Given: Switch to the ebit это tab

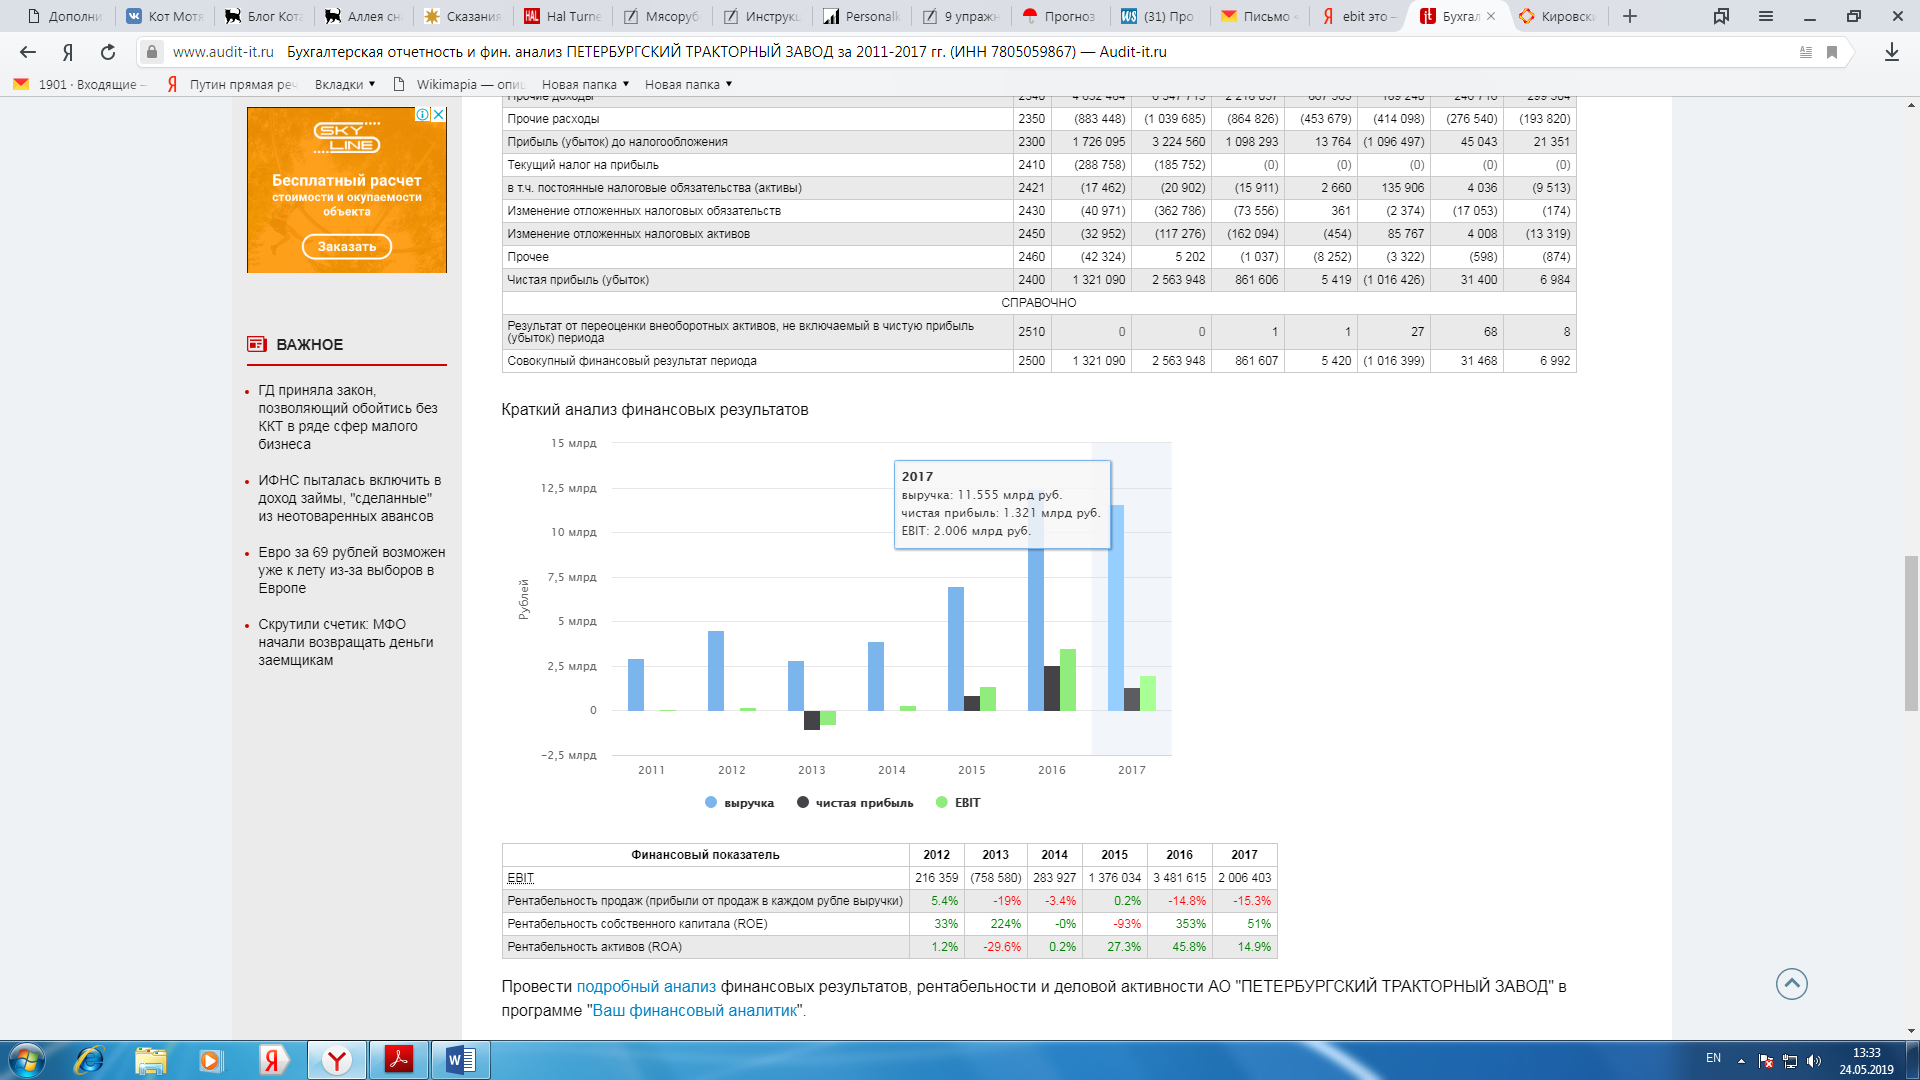Looking at the screenshot, I should point(1359,16).
